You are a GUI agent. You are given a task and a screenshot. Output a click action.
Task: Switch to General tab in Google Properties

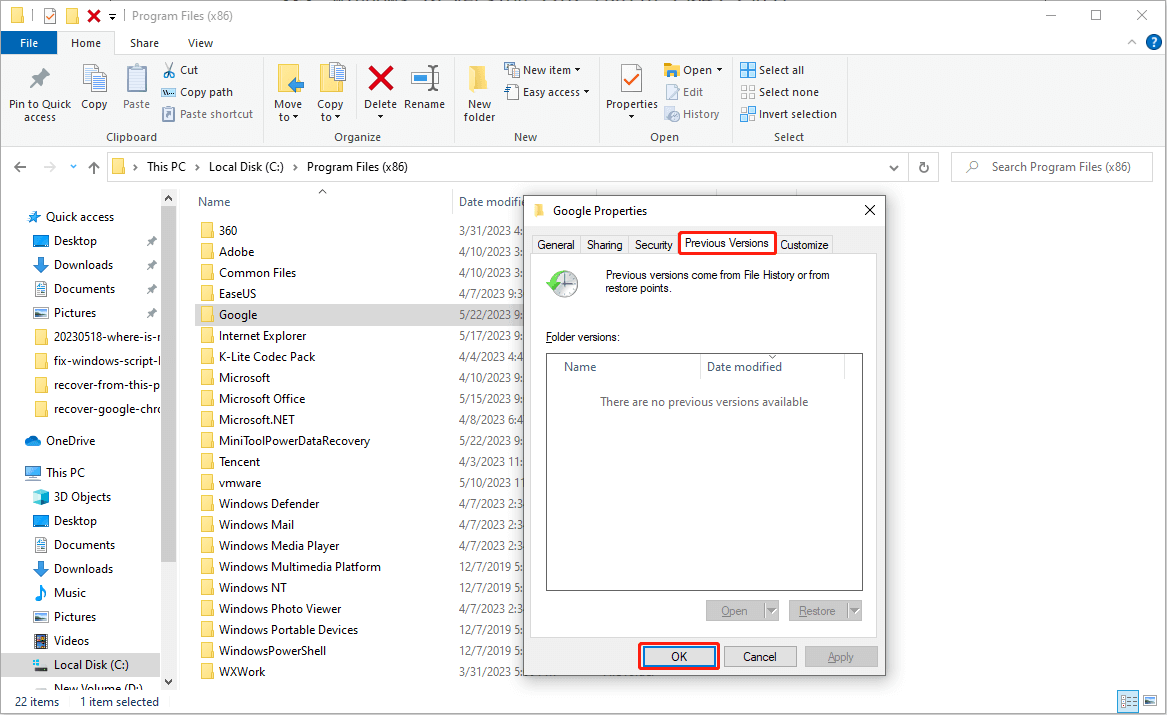click(x=556, y=245)
